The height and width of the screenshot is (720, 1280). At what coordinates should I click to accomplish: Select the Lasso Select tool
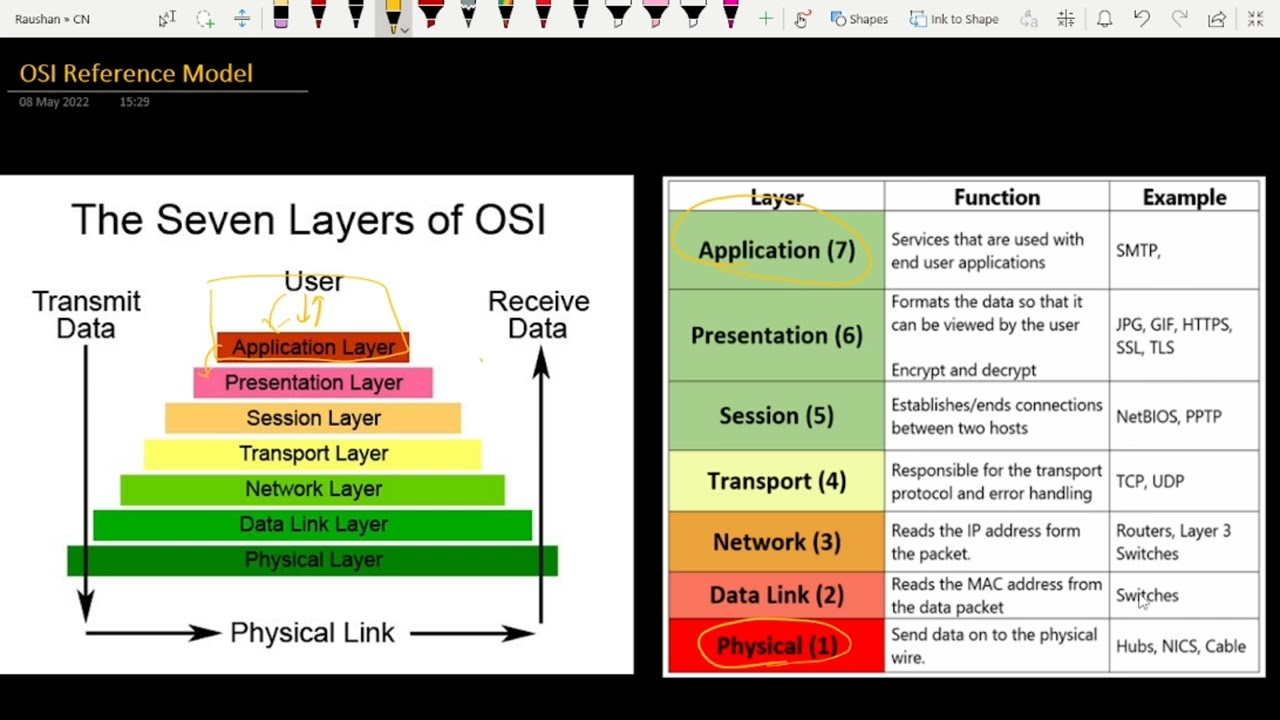(x=205, y=19)
